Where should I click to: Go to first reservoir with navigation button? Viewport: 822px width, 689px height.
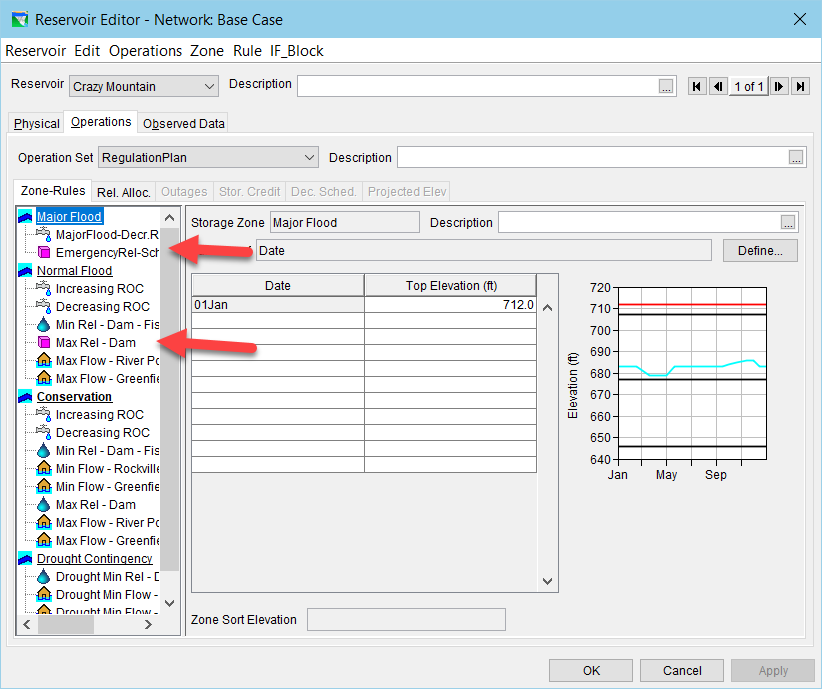[x=697, y=87]
